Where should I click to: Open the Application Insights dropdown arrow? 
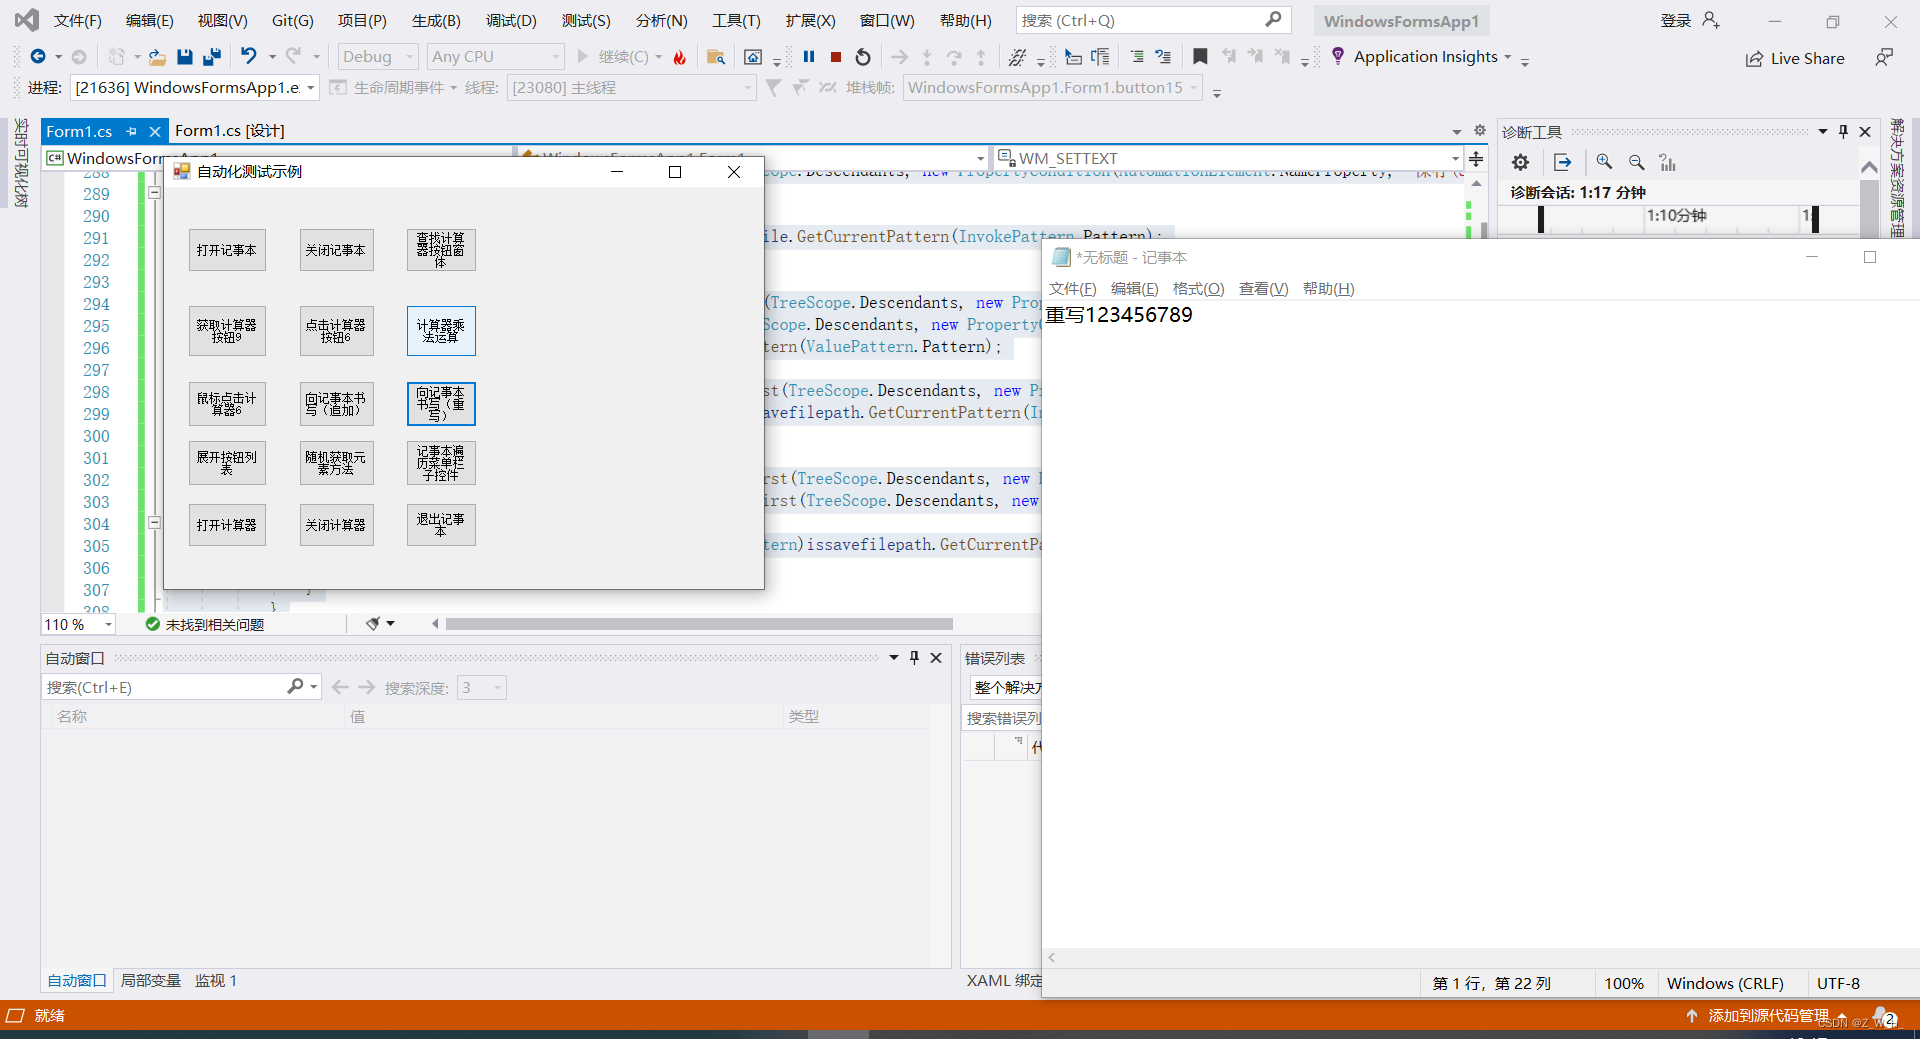click(x=1507, y=57)
